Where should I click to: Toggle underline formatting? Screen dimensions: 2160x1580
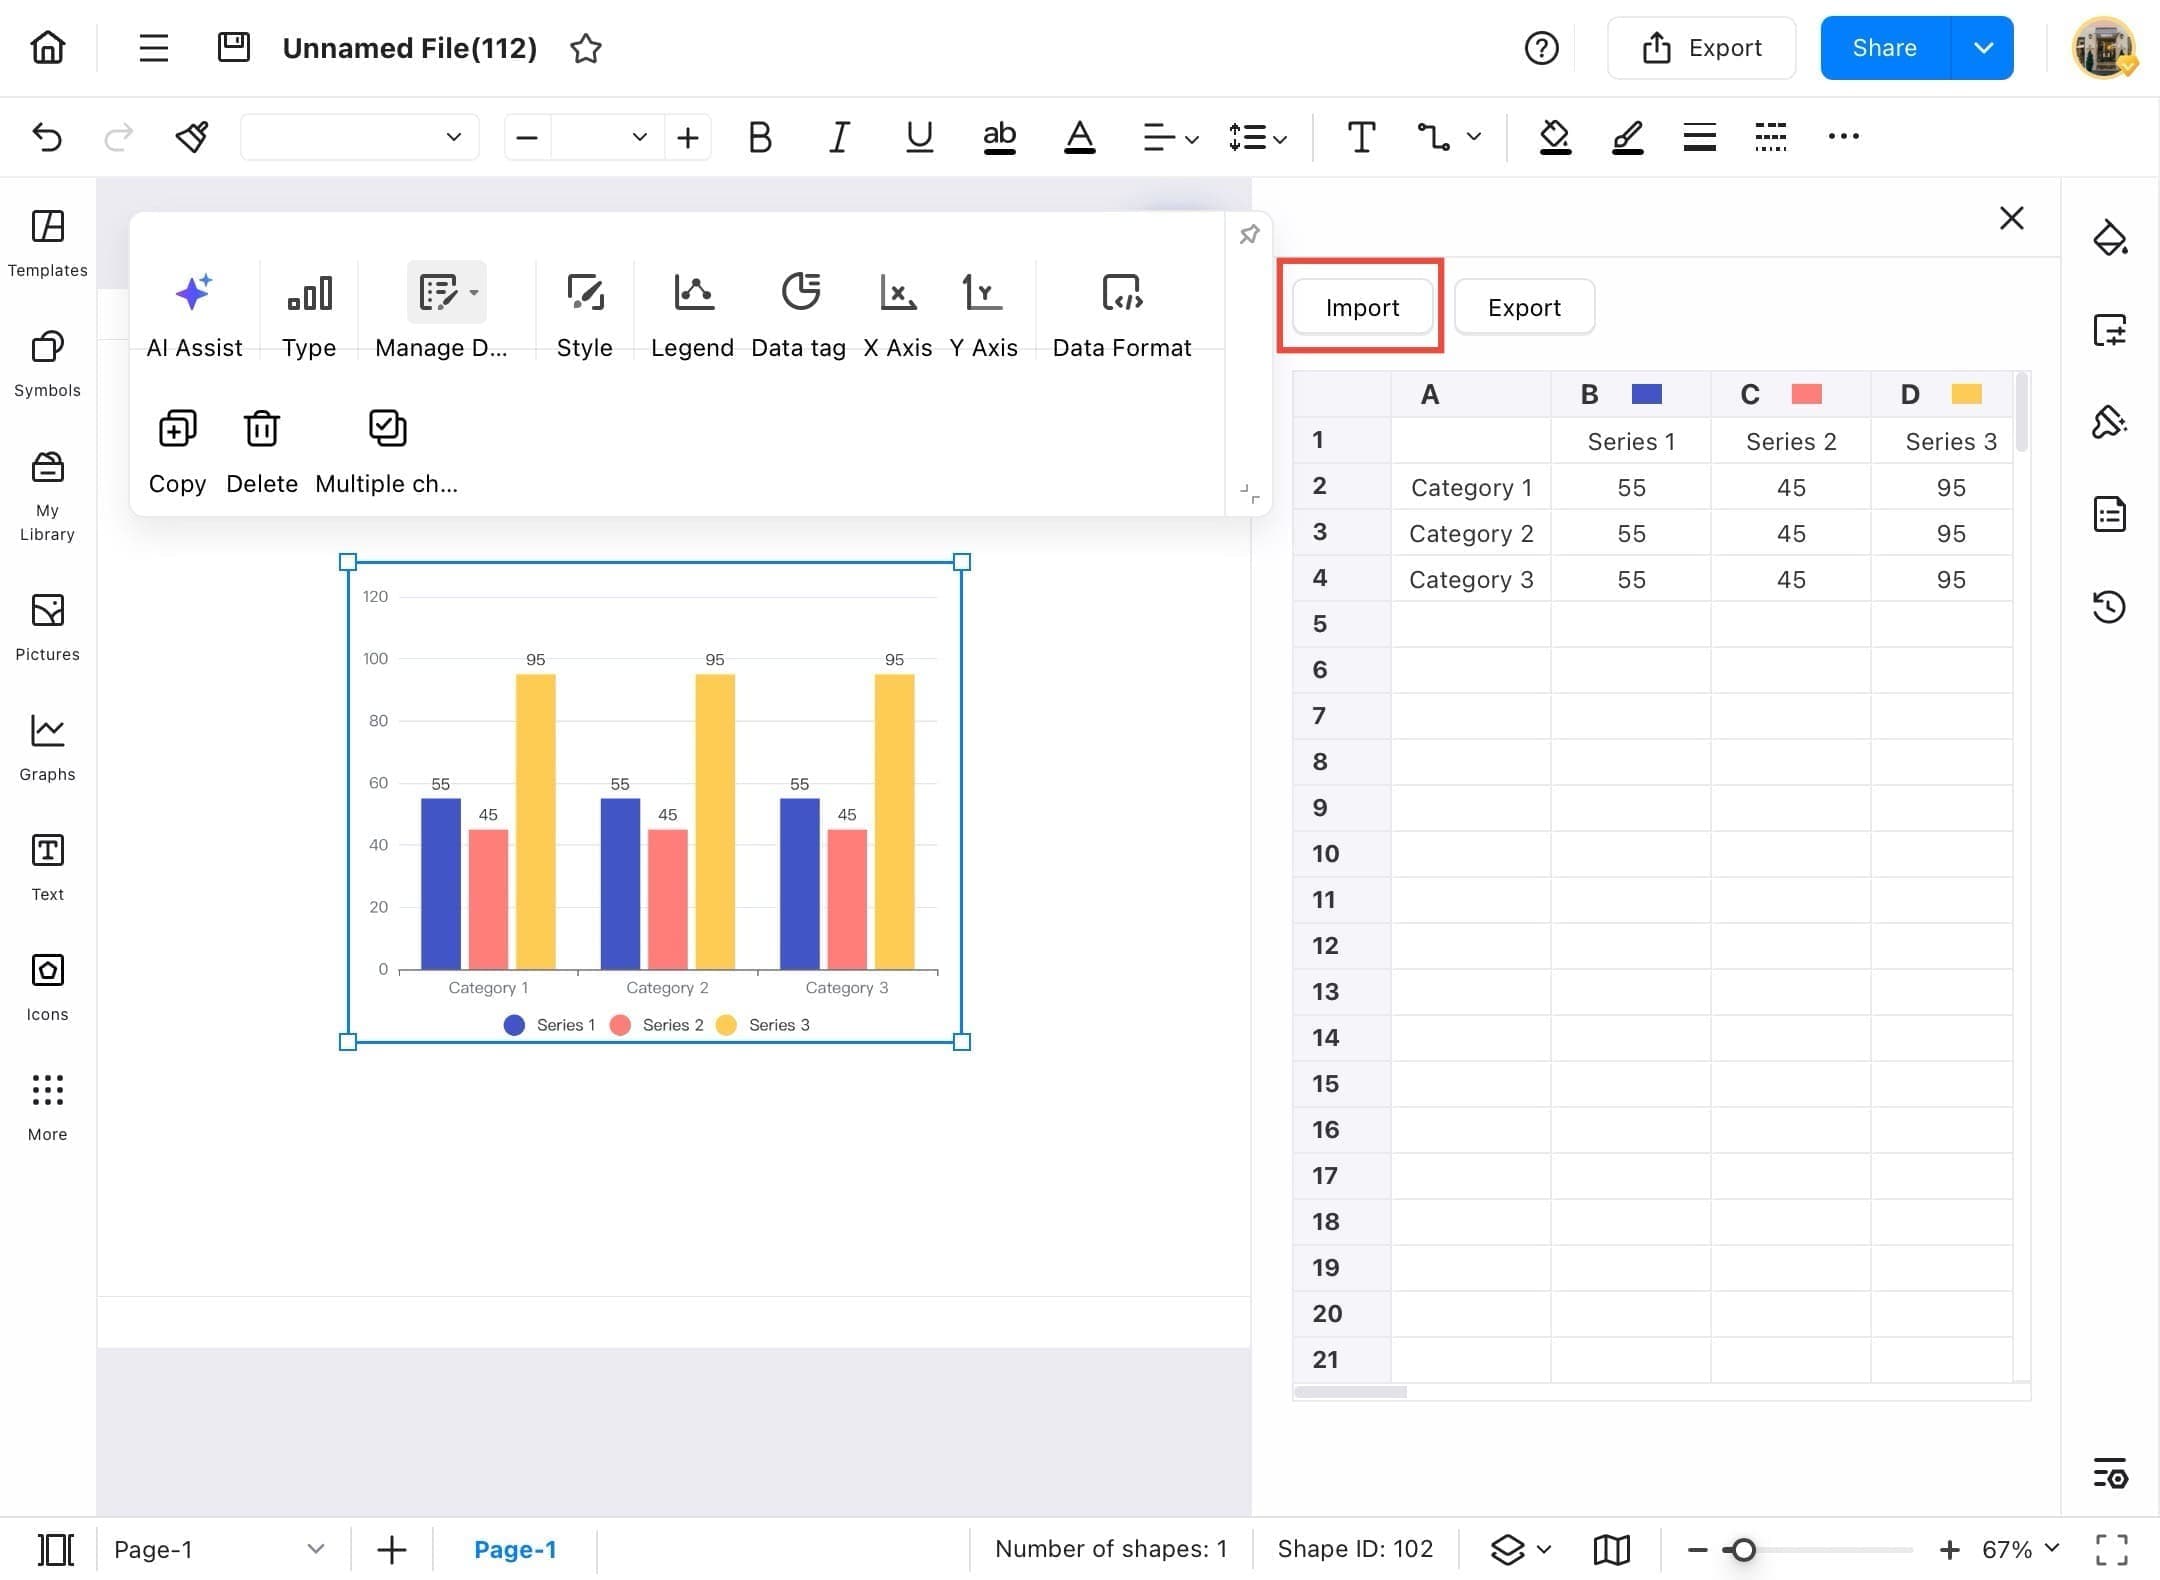(x=918, y=137)
